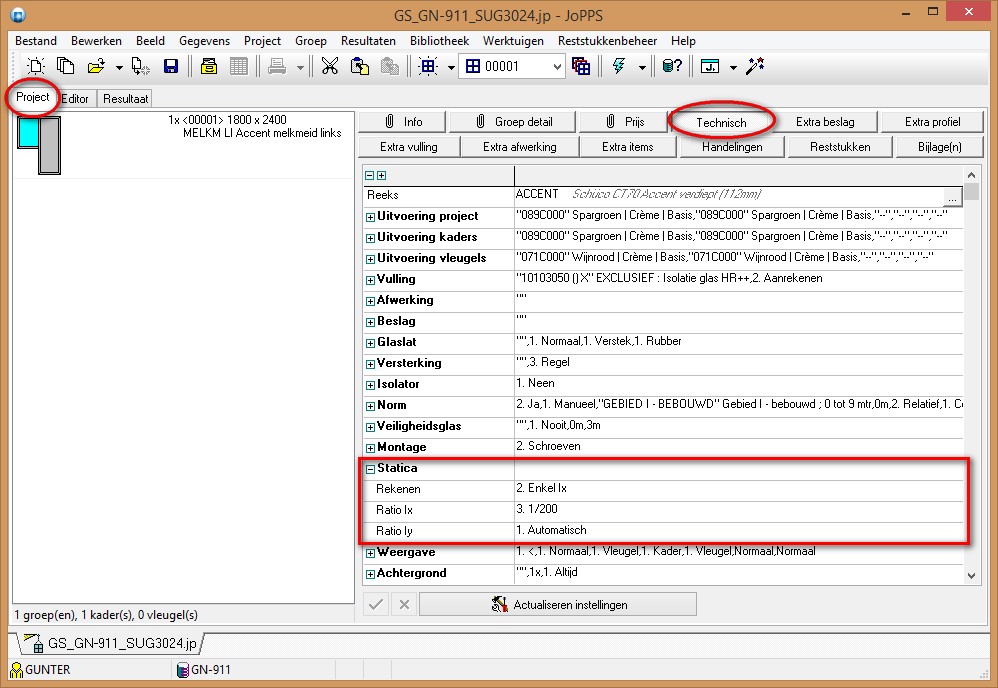Screen dimensions: 998x688
Task: Open the Bibliotheek menu
Action: click(439, 41)
